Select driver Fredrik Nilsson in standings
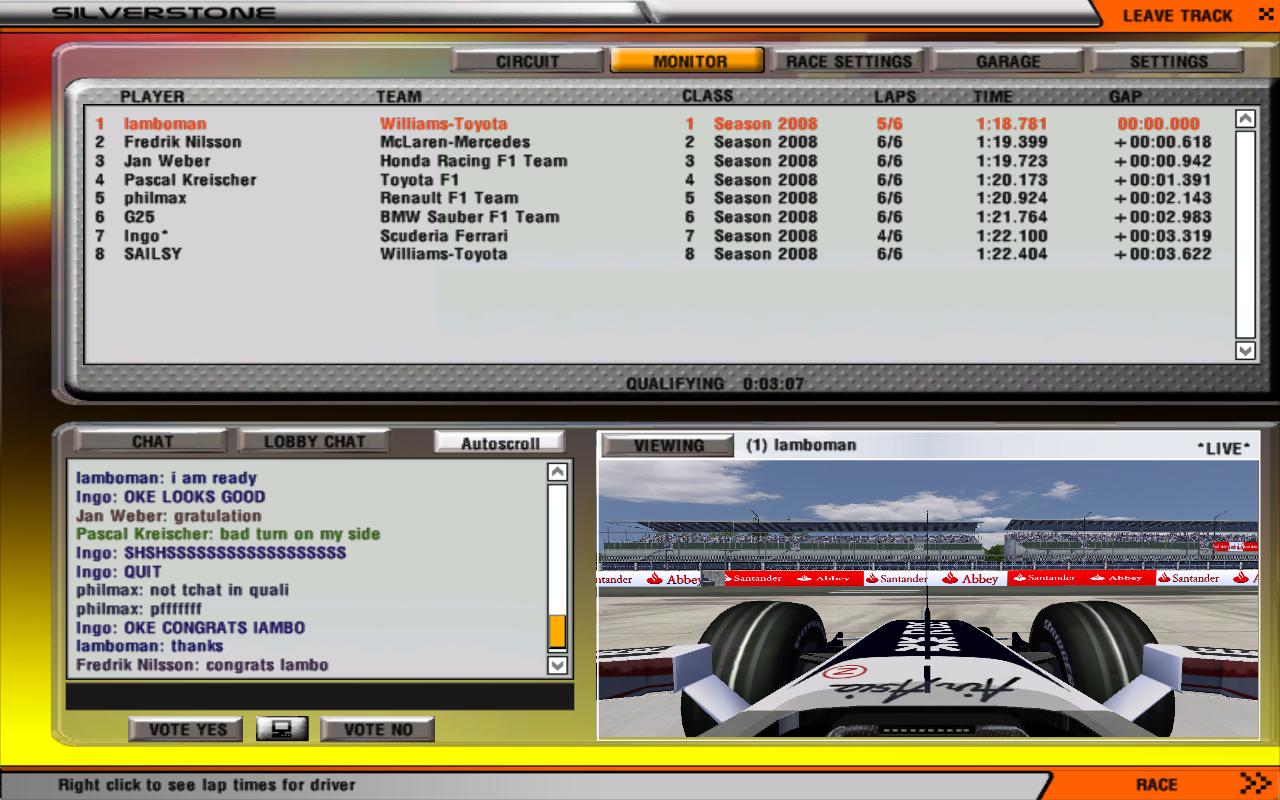 (182, 142)
